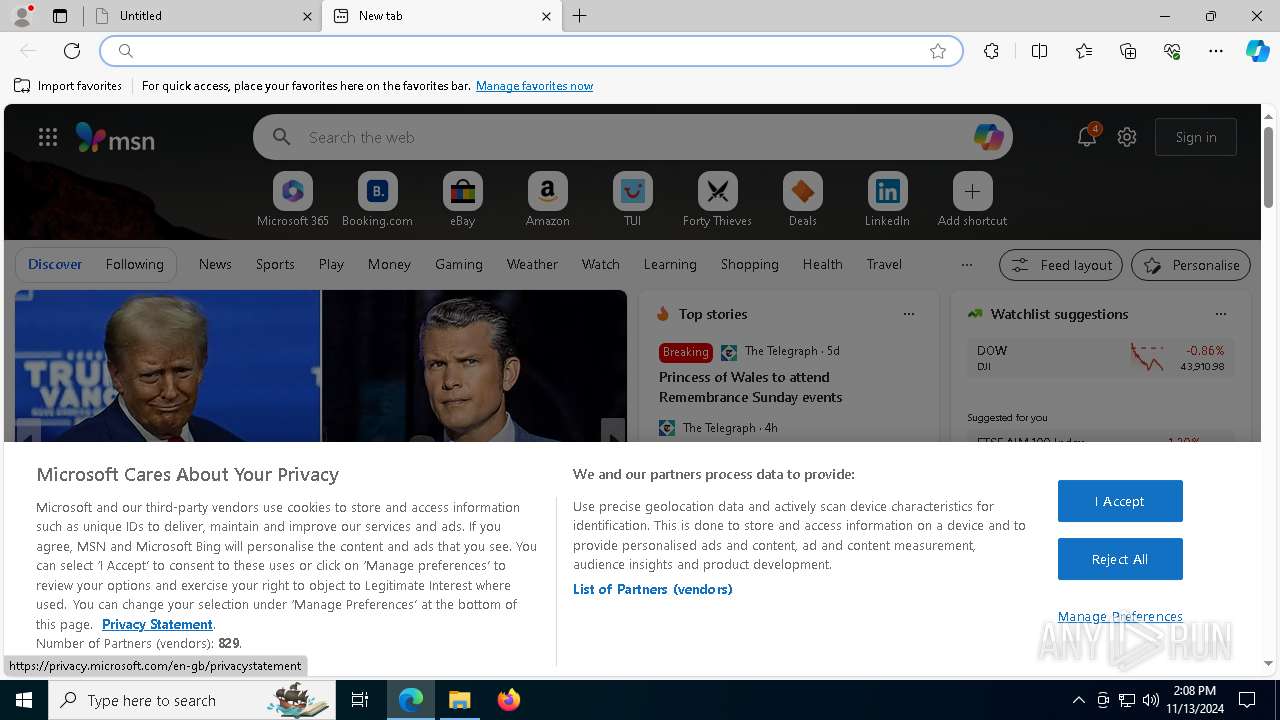This screenshot has width=1280, height=720.
Task: Open the Feed layout options
Action: [x=1061, y=265]
